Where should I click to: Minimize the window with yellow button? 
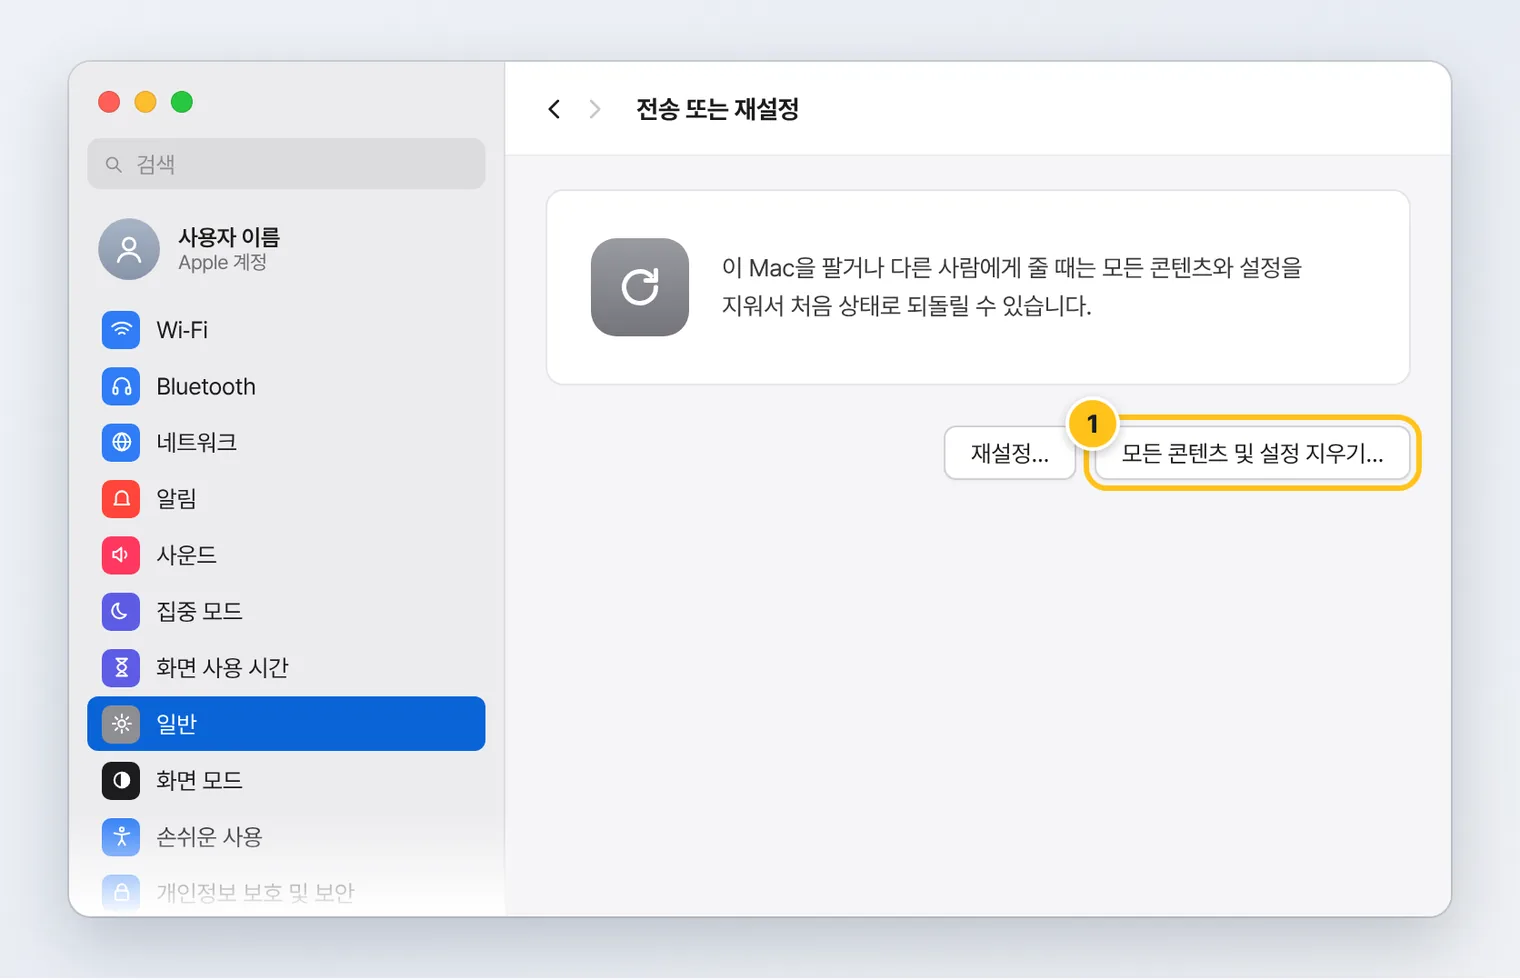145,102
